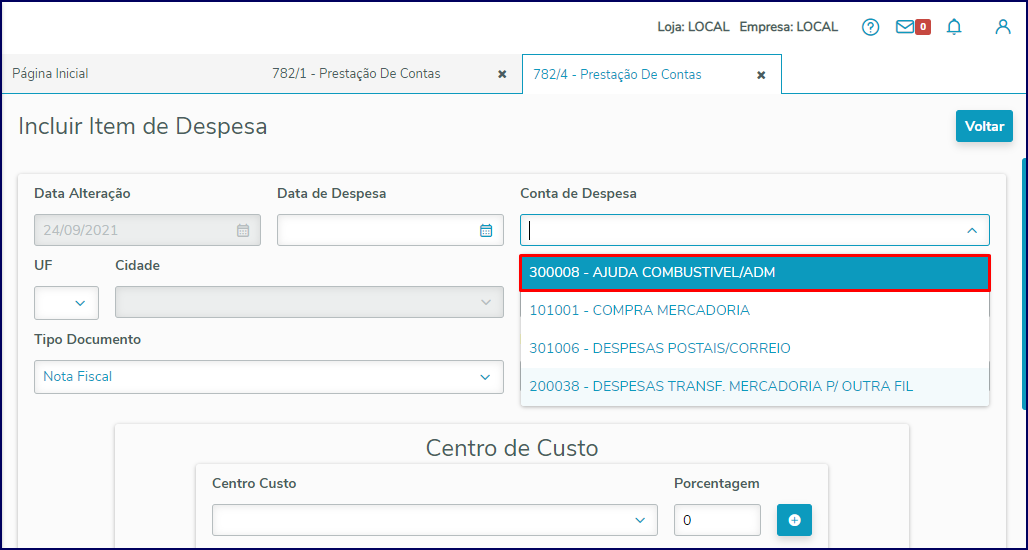Click the calendar icon in Data de Despesa
This screenshot has height=550, width=1028.
click(486, 230)
